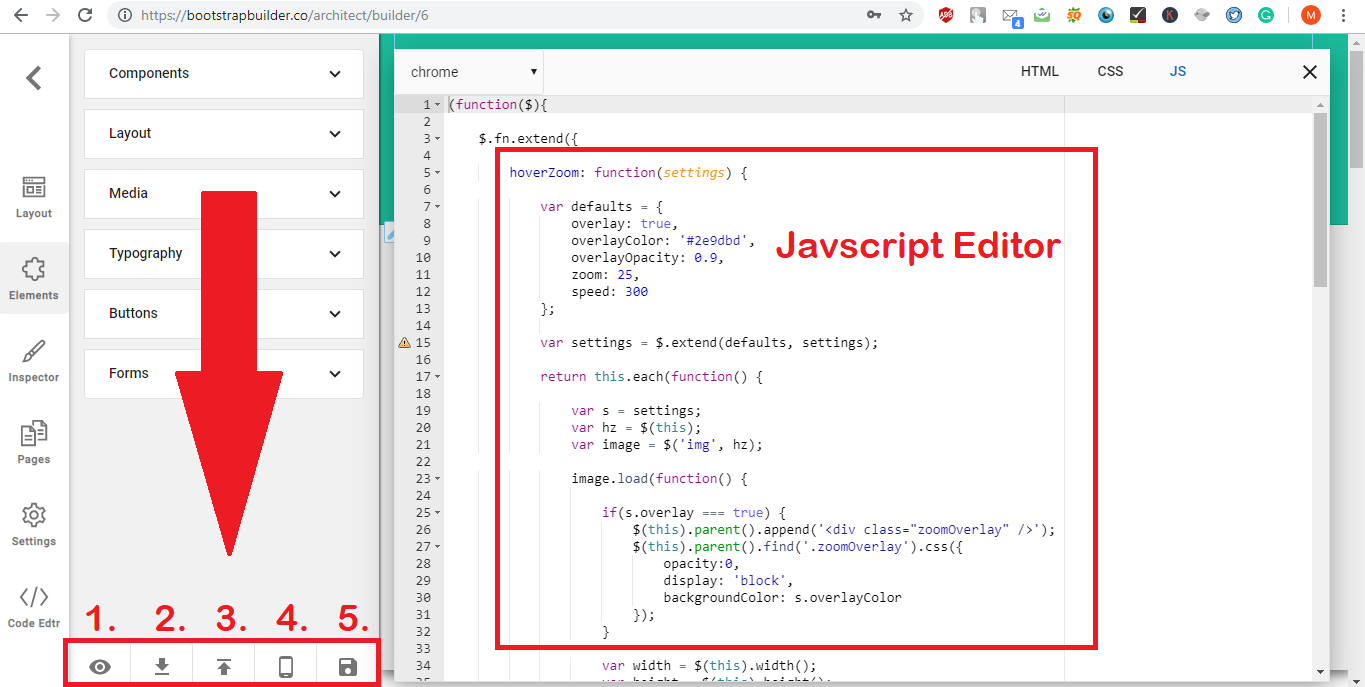This screenshot has width=1365, height=687.
Task: Open the chrome theme dropdown
Action: pyautogui.click(x=470, y=72)
